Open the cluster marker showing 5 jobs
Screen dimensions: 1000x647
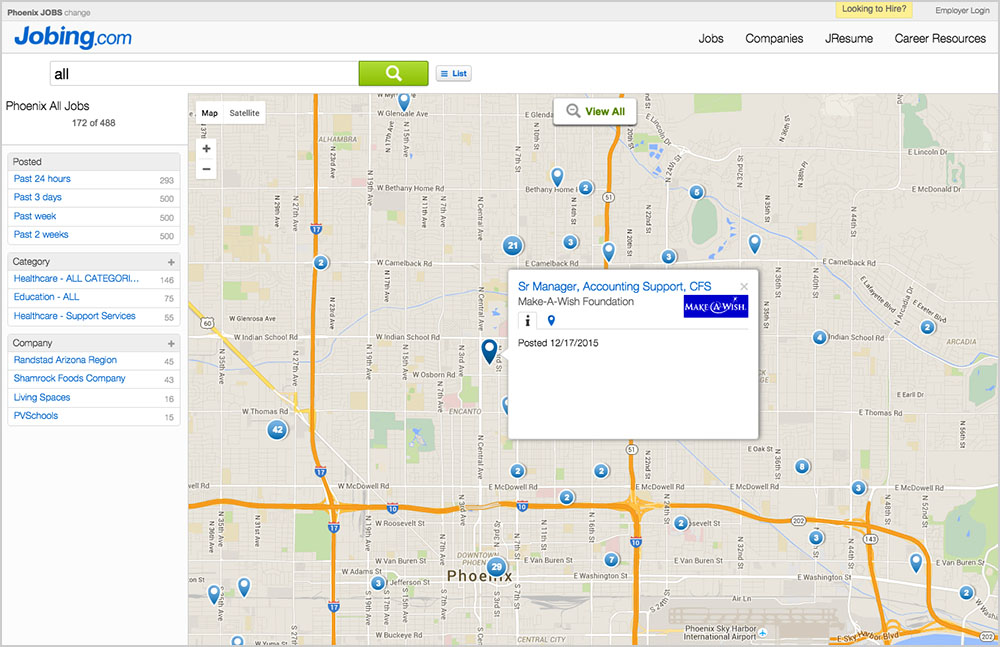click(696, 192)
